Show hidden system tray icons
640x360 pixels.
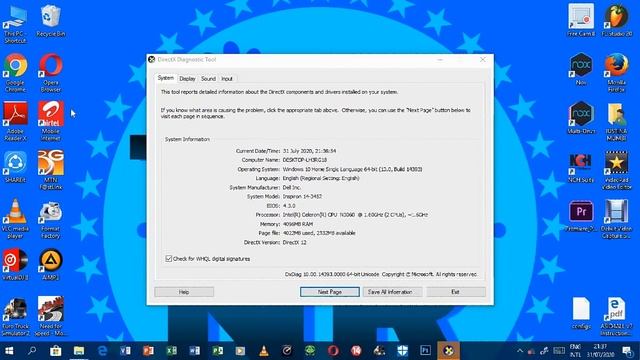tap(520, 351)
